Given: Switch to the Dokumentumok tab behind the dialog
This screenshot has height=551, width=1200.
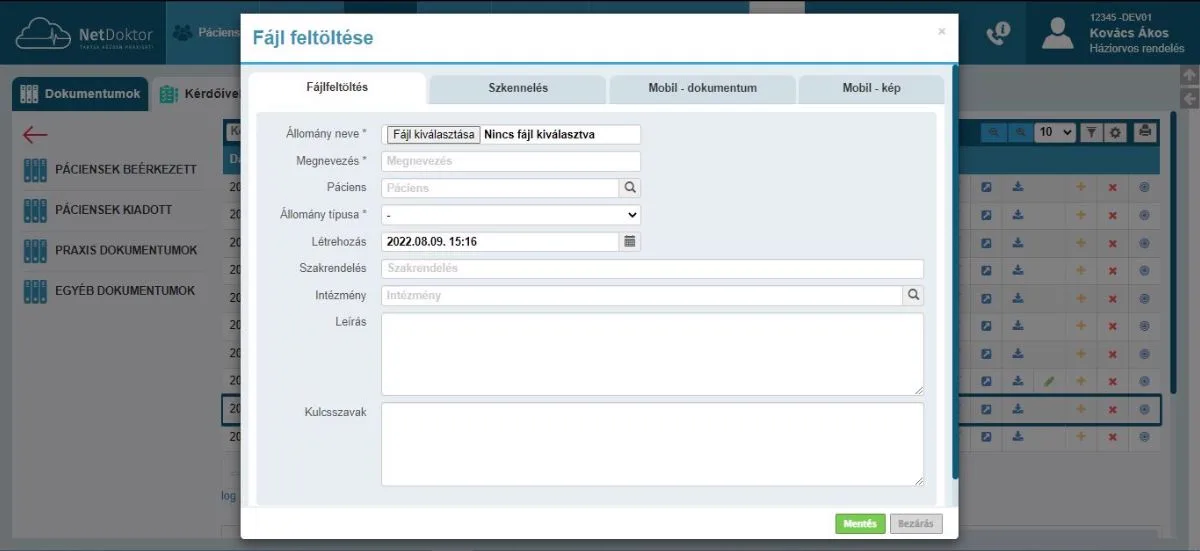Looking at the screenshot, I should point(80,95).
